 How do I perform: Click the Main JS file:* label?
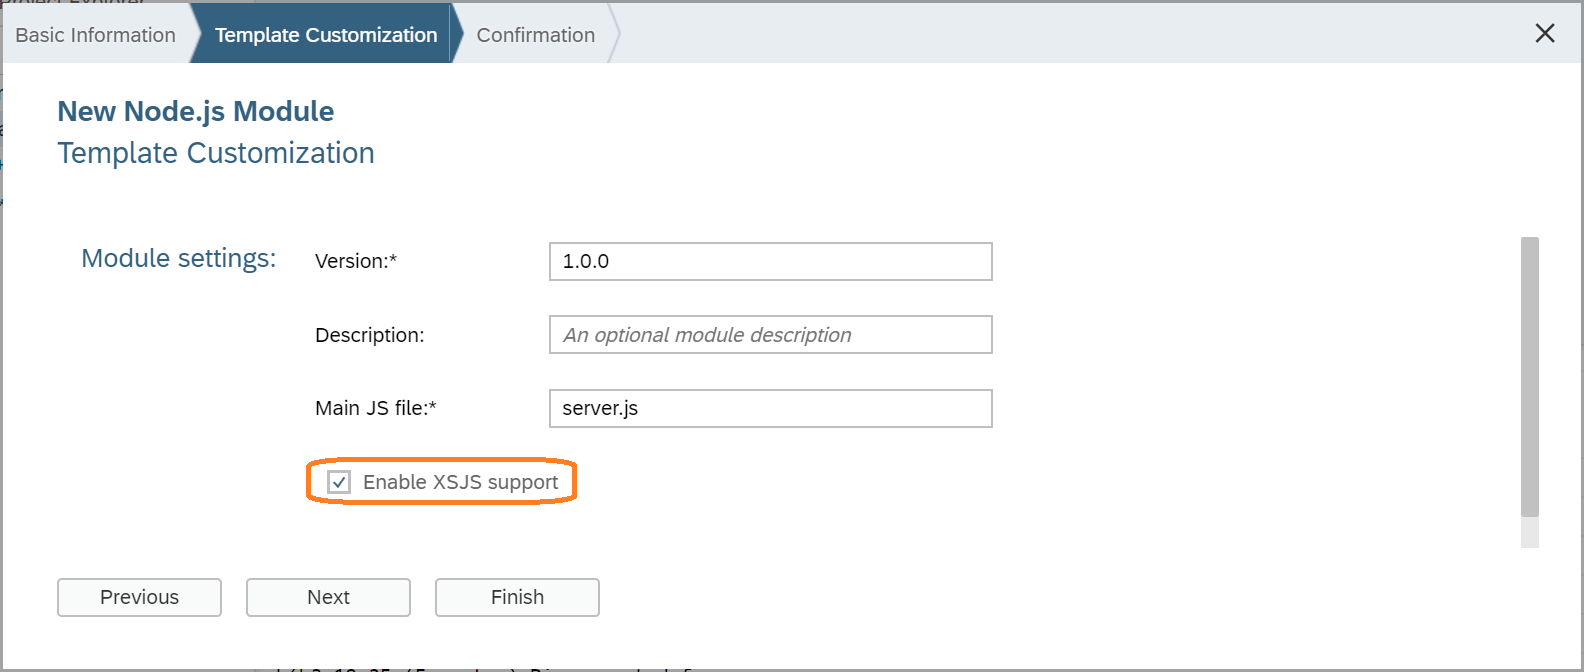(x=376, y=408)
